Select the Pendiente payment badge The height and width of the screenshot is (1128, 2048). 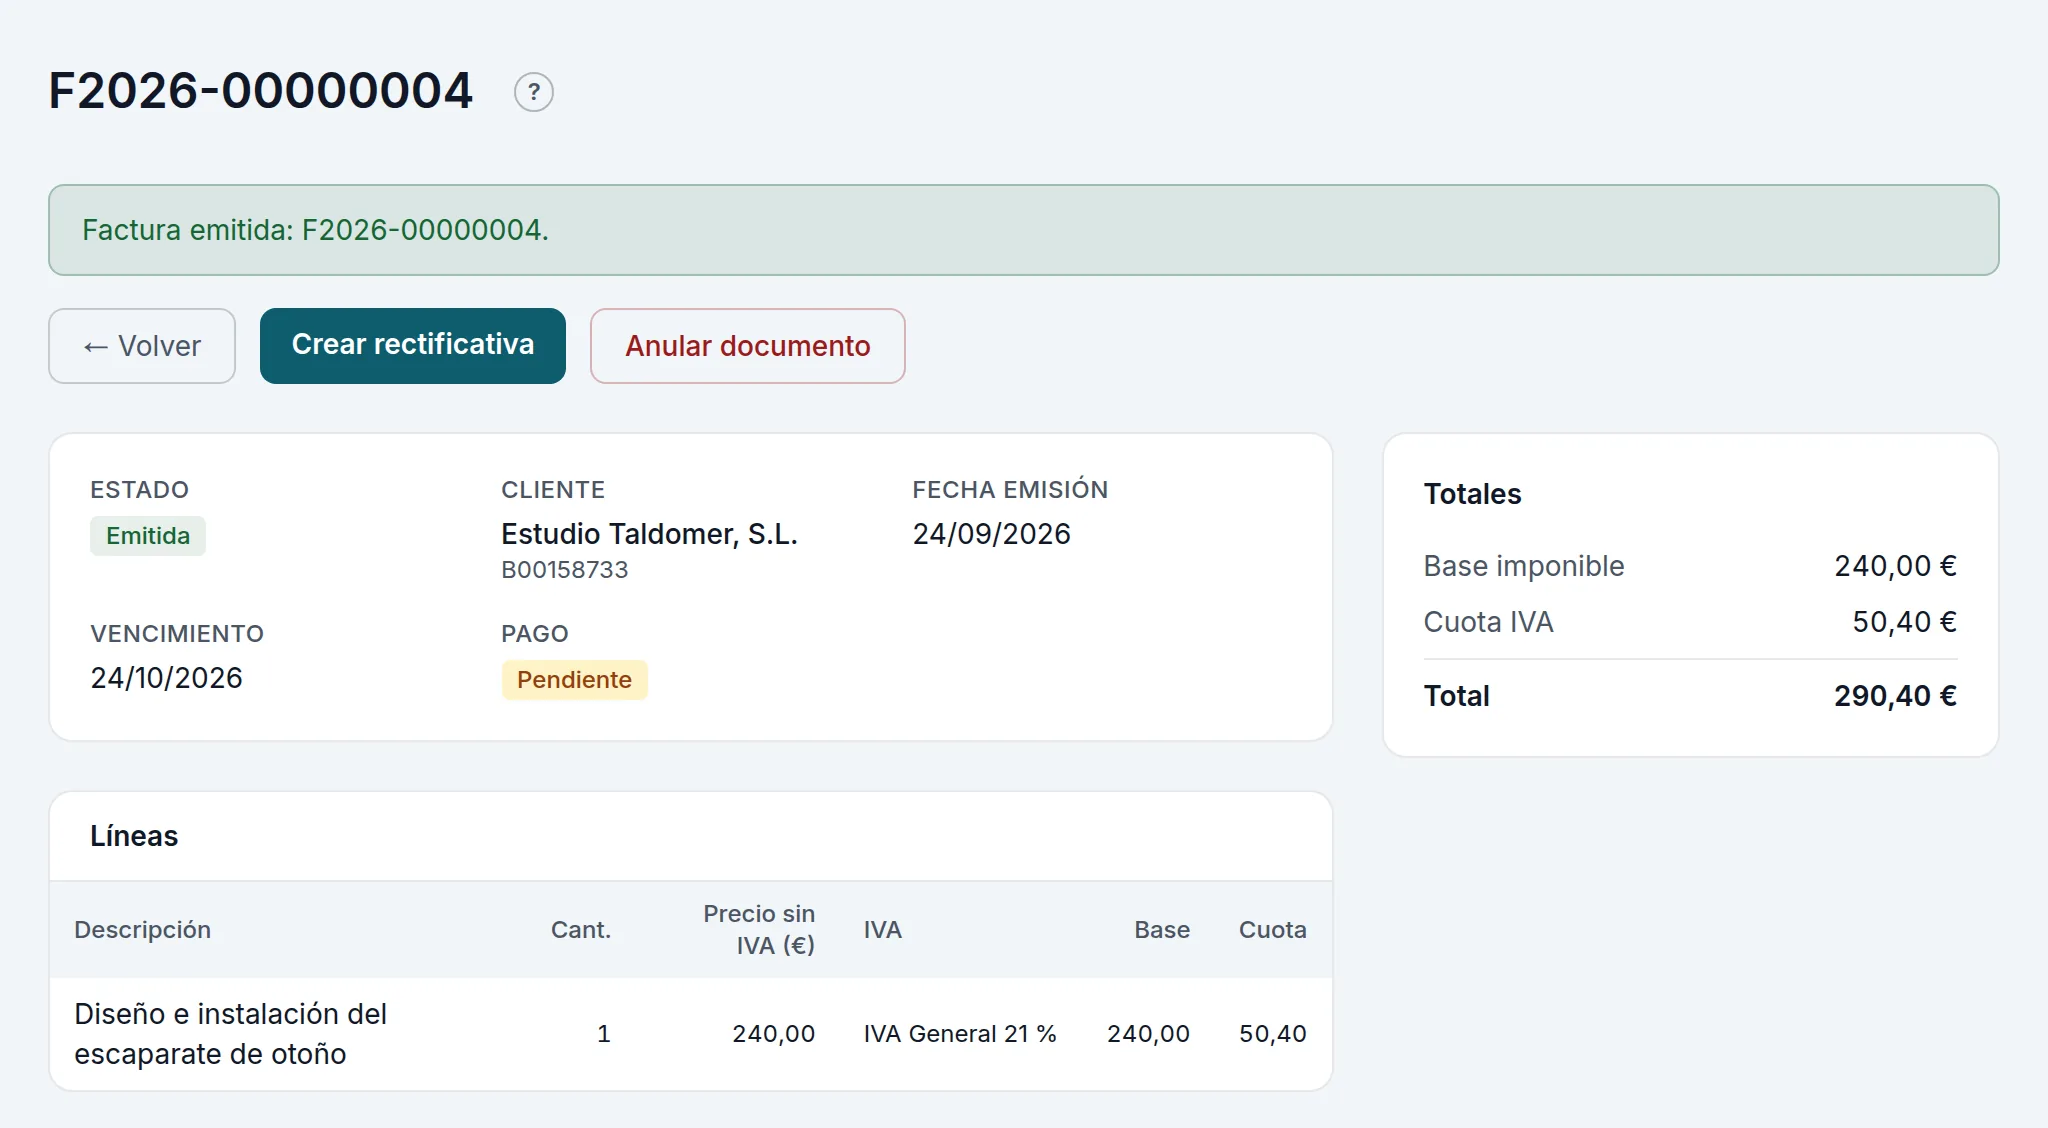[x=574, y=680]
